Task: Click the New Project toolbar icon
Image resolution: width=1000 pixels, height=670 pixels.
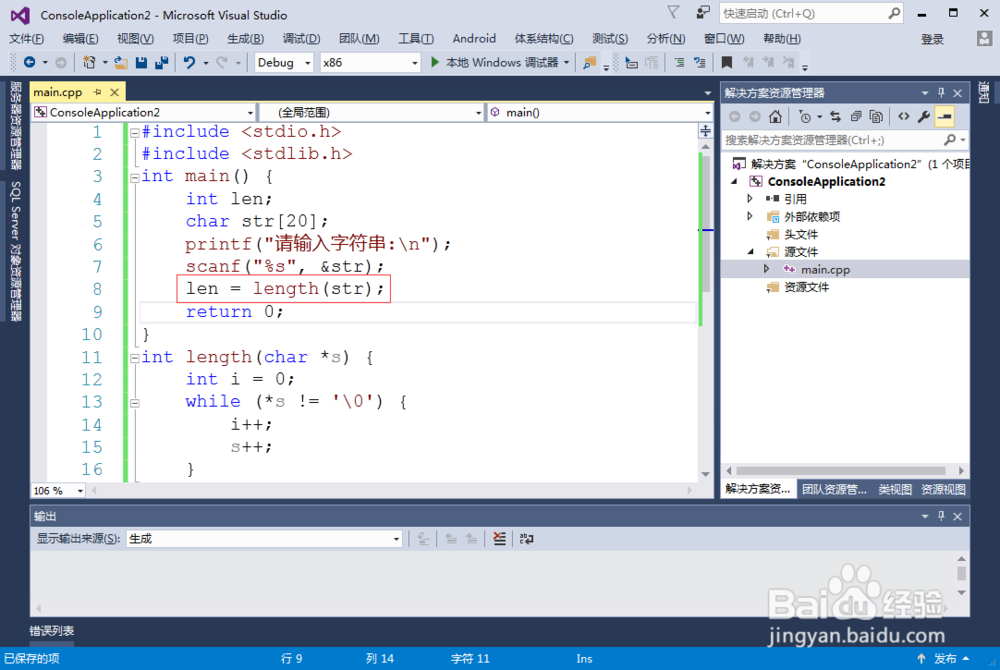Action: pos(89,62)
